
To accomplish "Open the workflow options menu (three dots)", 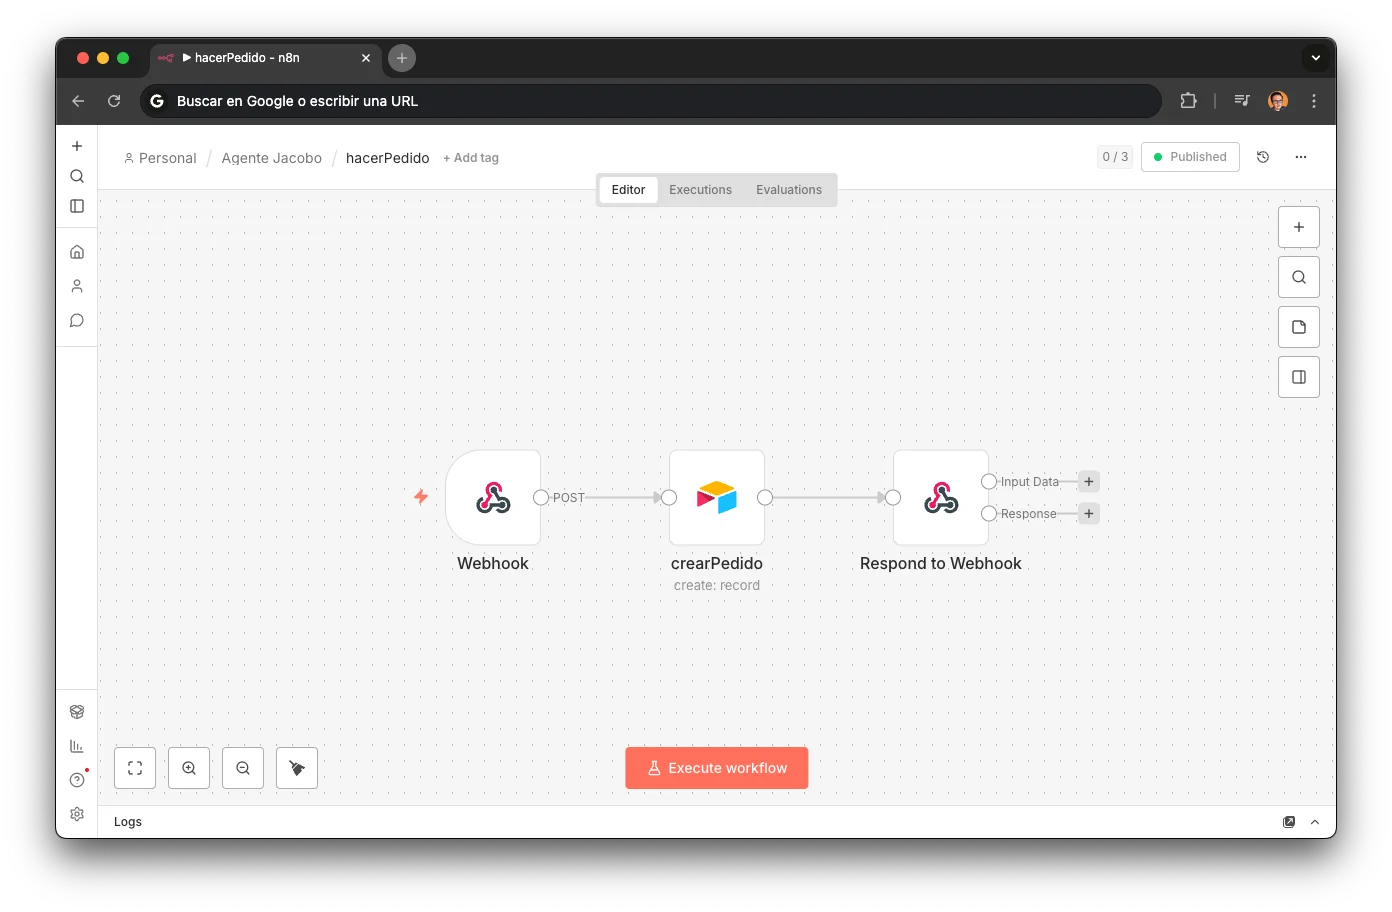I will 1301,157.
